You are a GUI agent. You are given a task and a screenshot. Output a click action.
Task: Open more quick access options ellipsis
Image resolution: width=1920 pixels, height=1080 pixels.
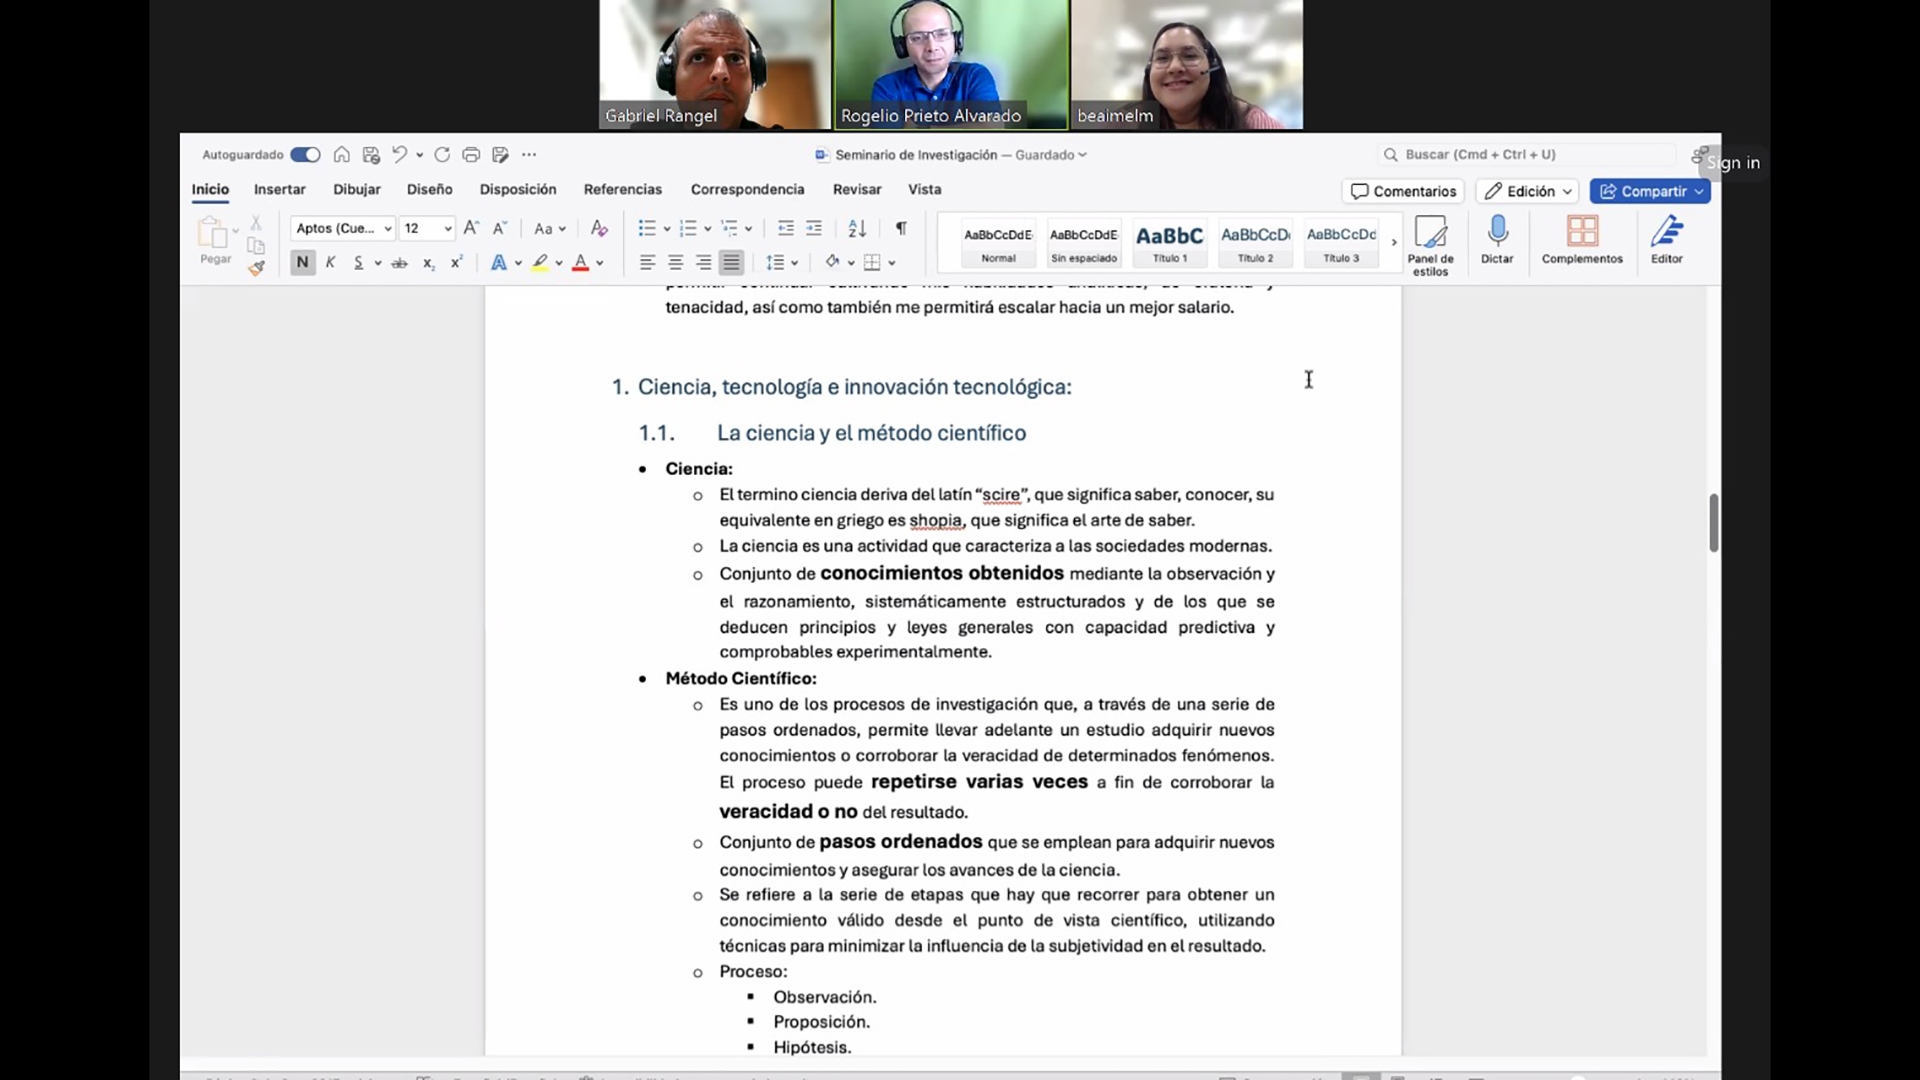(529, 155)
